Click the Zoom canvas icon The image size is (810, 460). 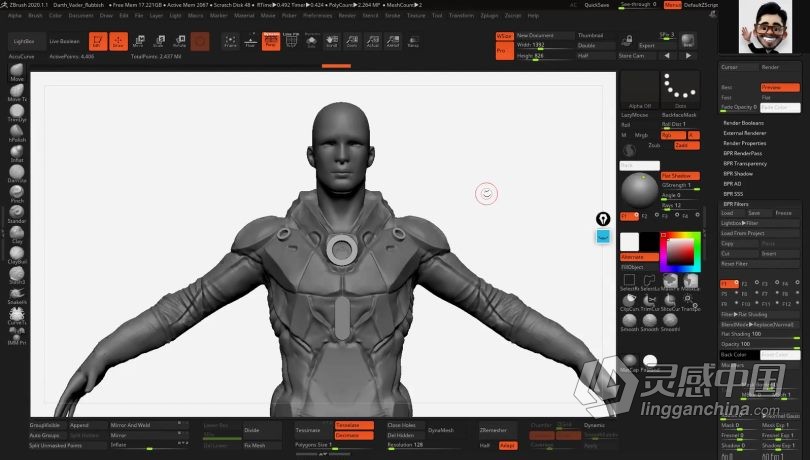352,41
